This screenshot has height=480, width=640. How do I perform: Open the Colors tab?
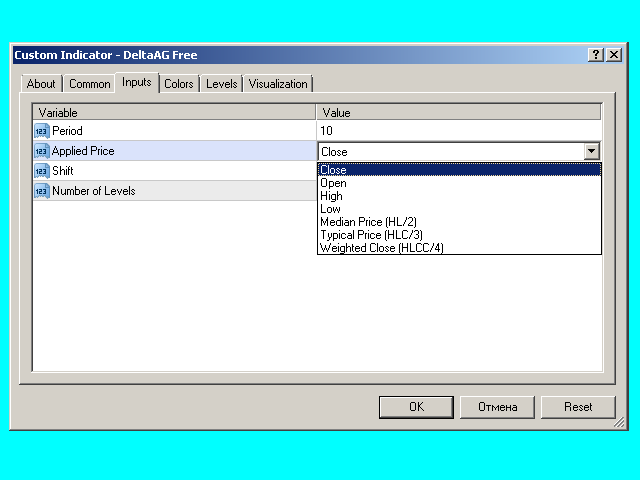(x=179, y=84)
